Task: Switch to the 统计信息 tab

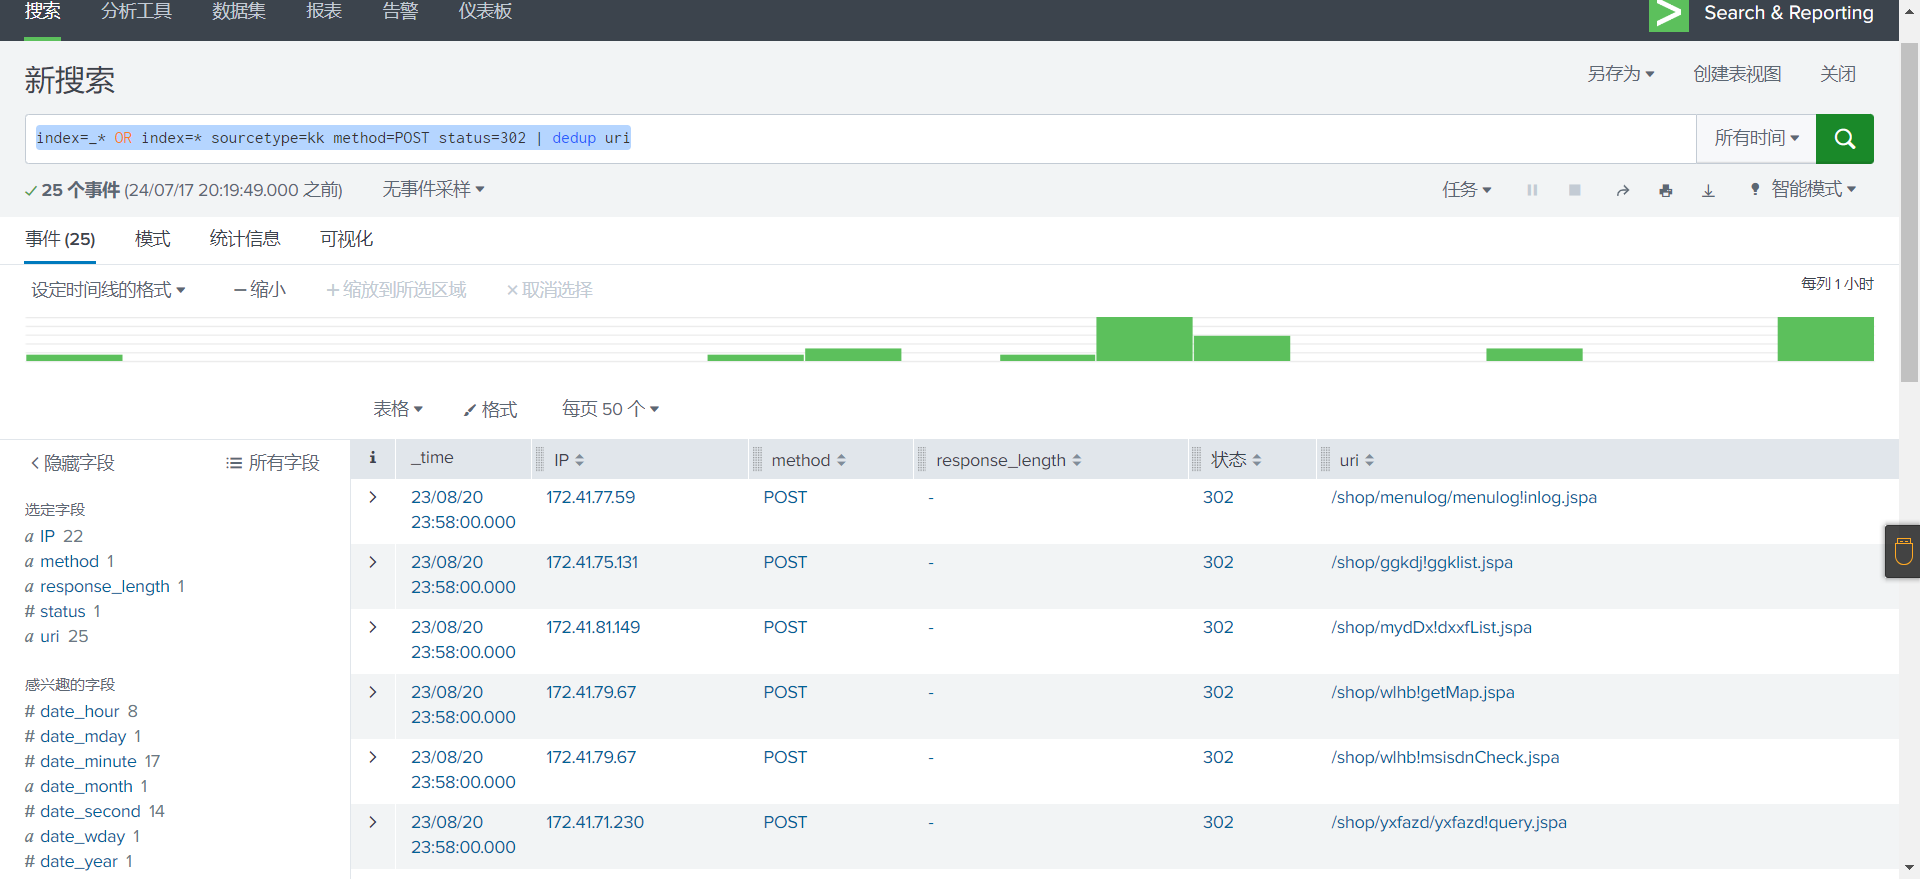Action: click(x=244, y=239)
